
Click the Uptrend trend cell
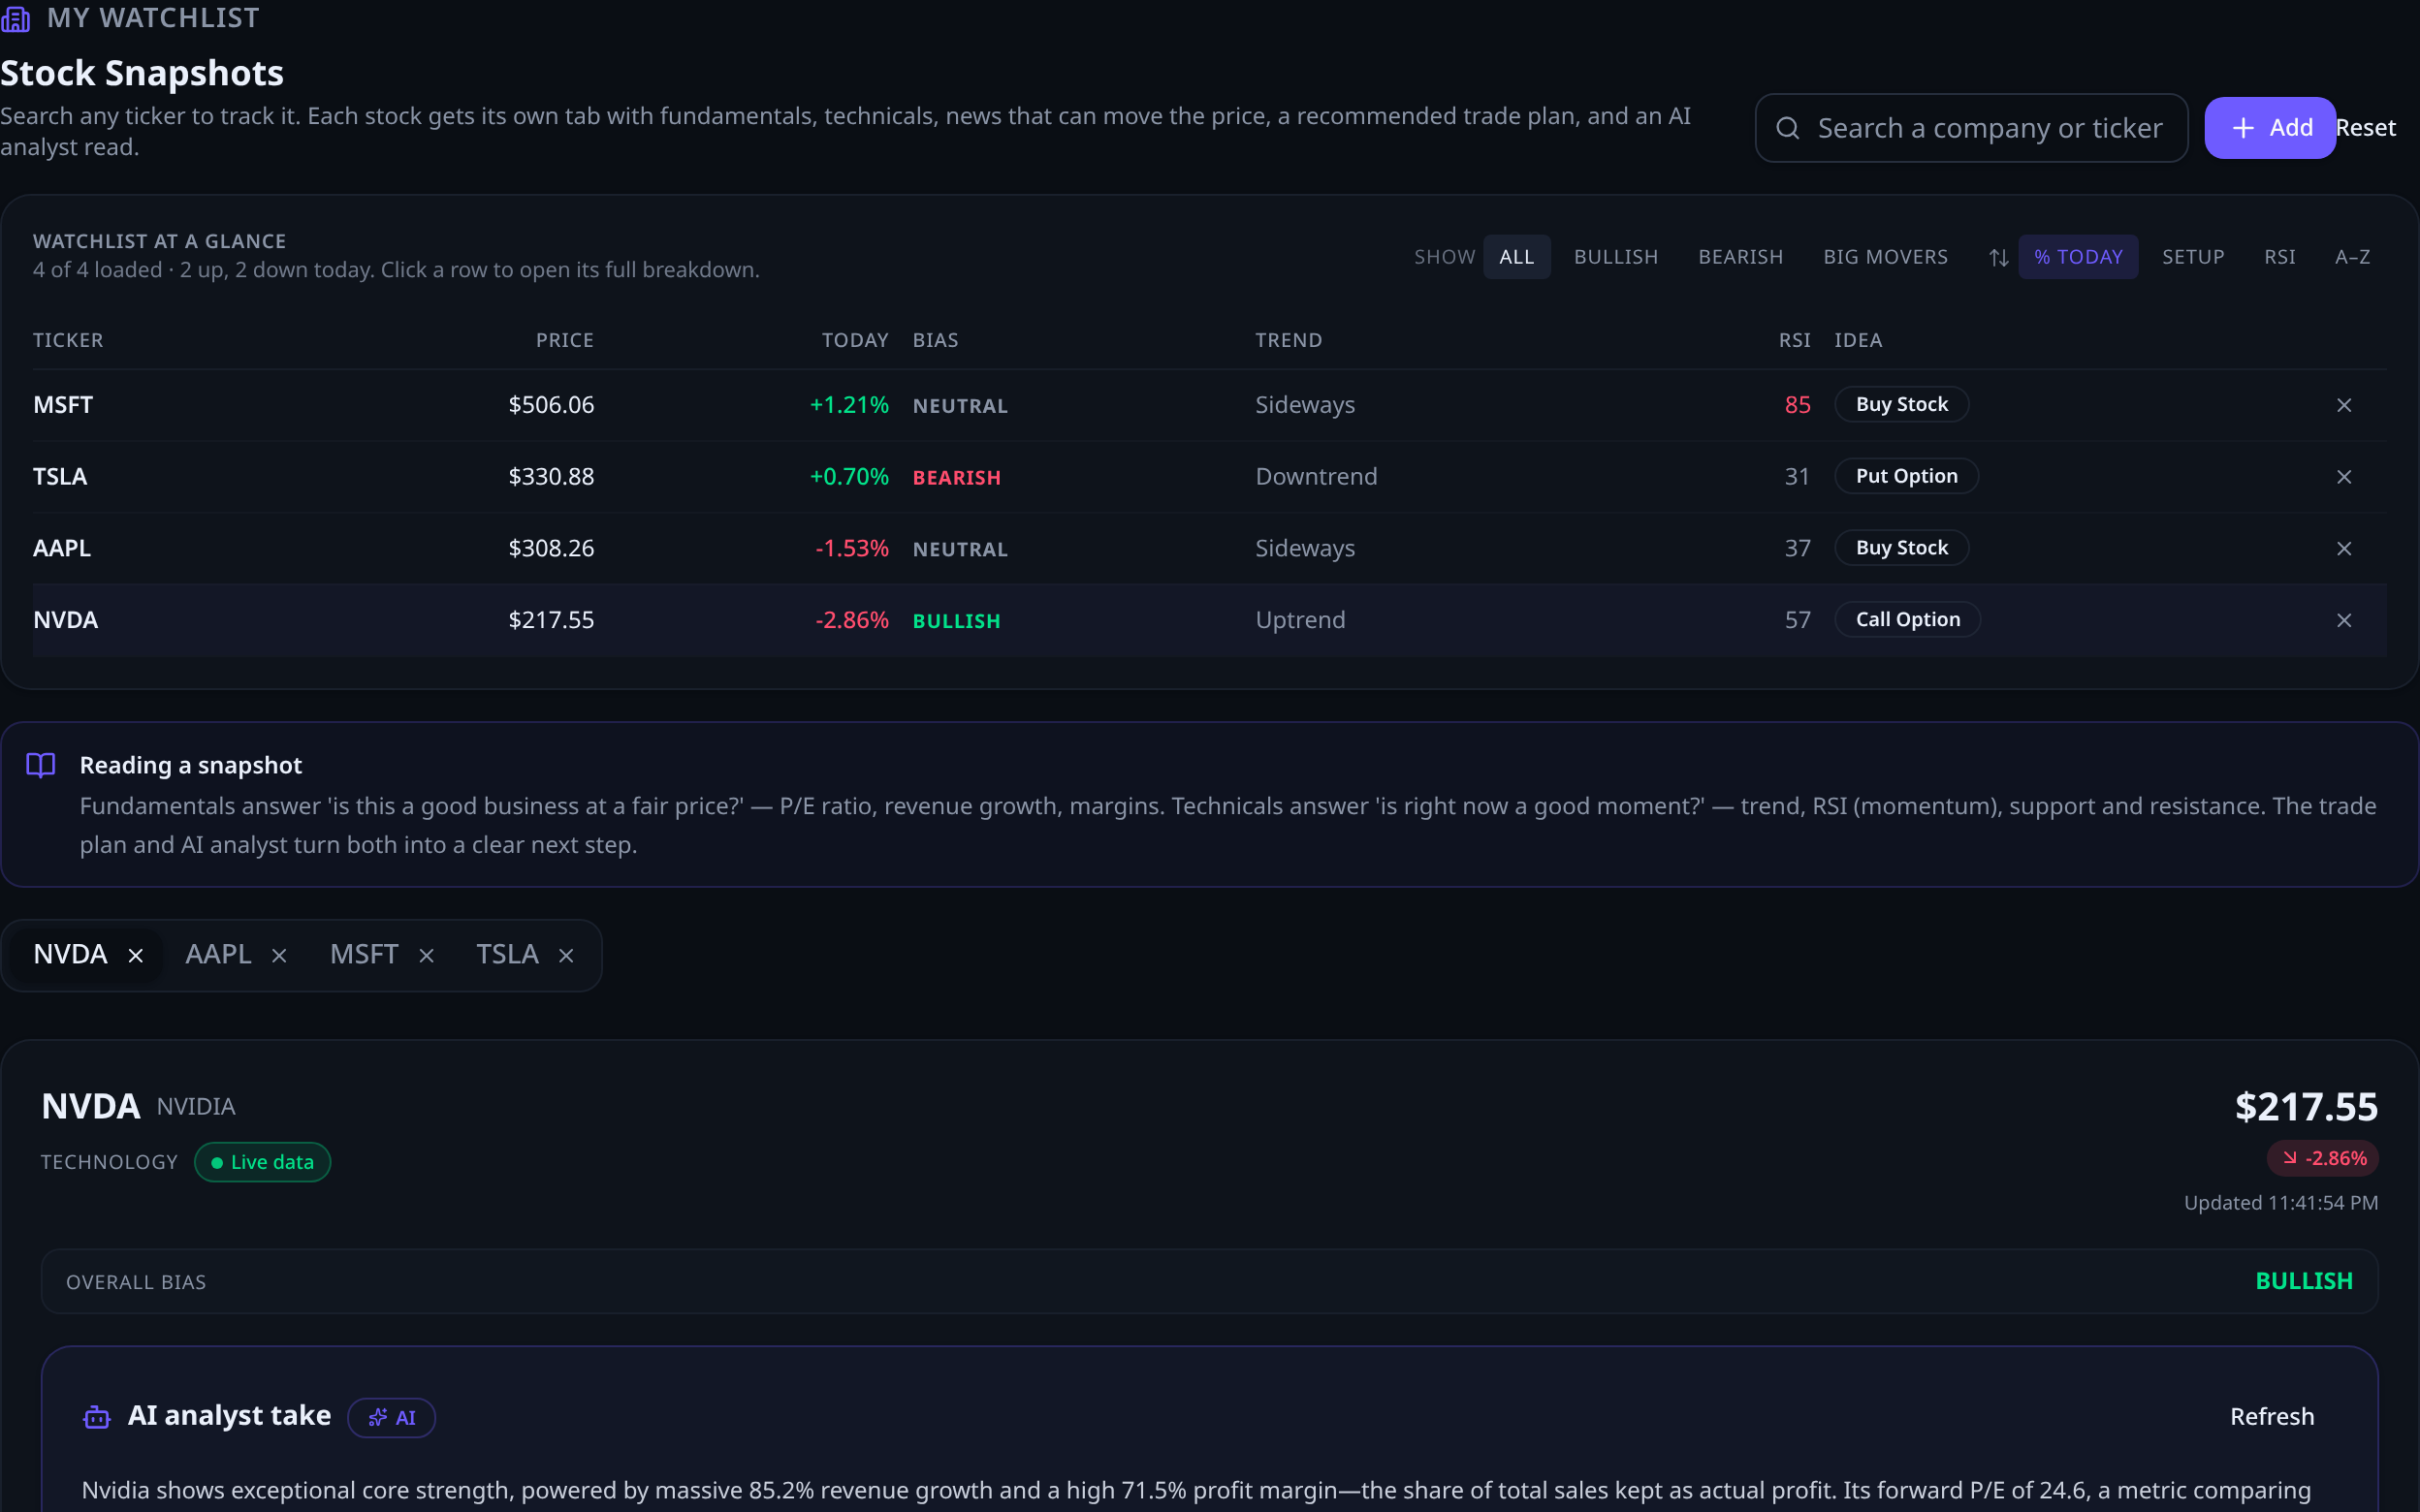[1300, 620]
